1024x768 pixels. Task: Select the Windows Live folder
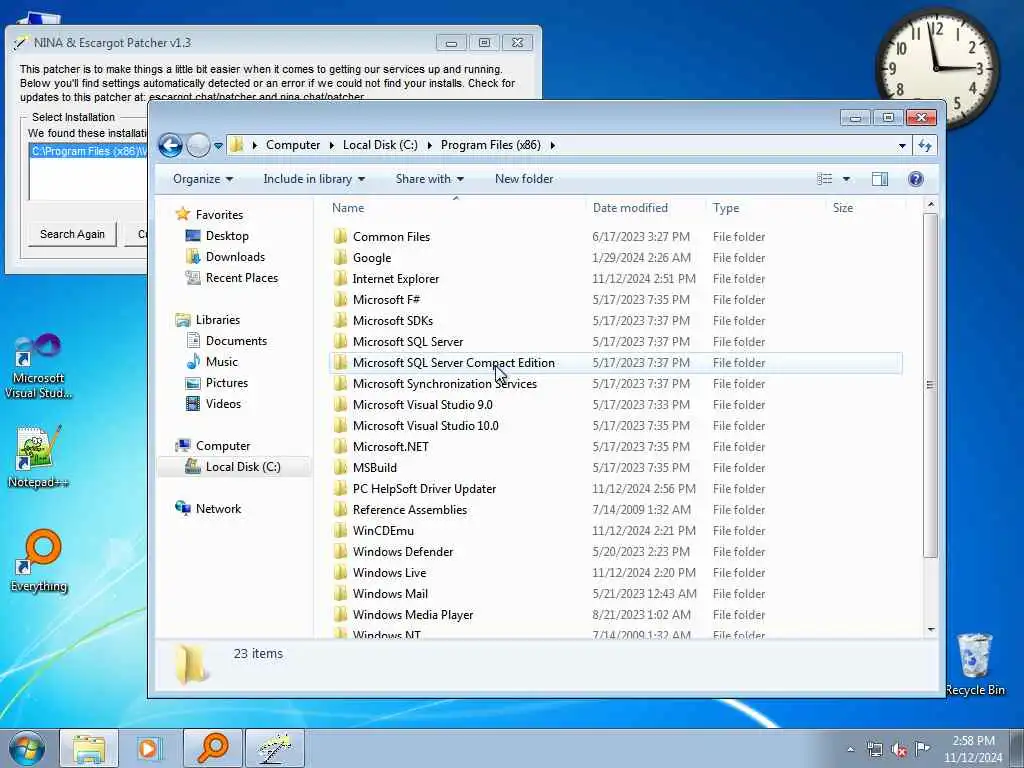coord(389,573)
